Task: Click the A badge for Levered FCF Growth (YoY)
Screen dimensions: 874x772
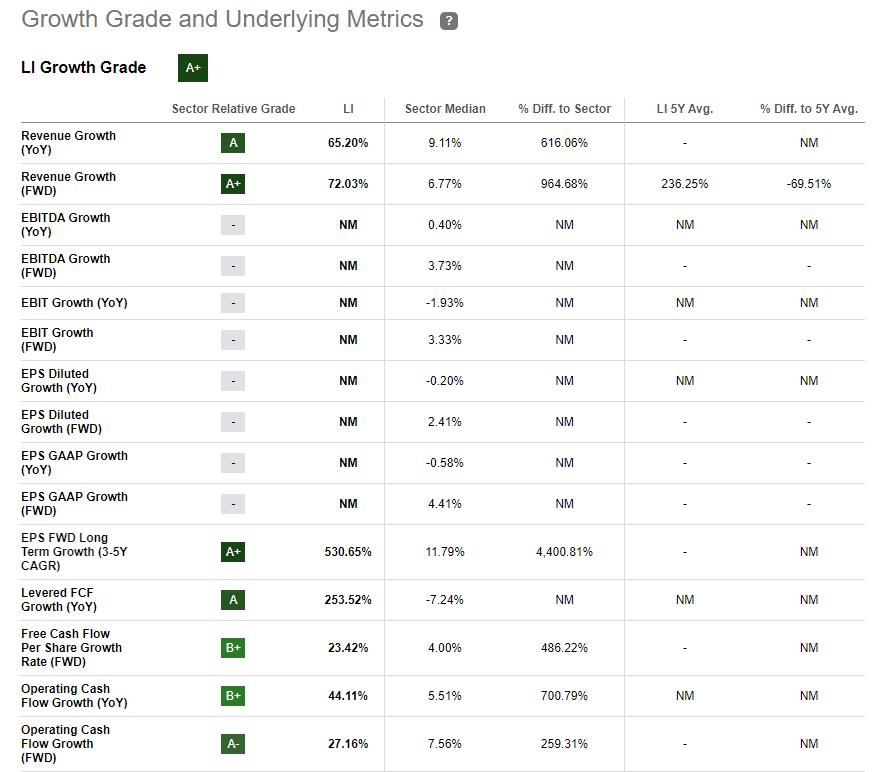Action: [233, 600]
